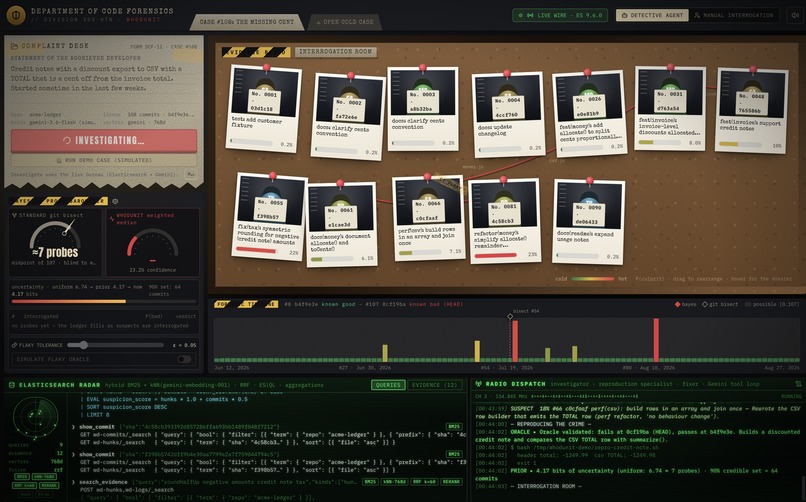Toggle the sound speaker icon
Viewport: 806px width, 502px height.
tap(796, 15)
